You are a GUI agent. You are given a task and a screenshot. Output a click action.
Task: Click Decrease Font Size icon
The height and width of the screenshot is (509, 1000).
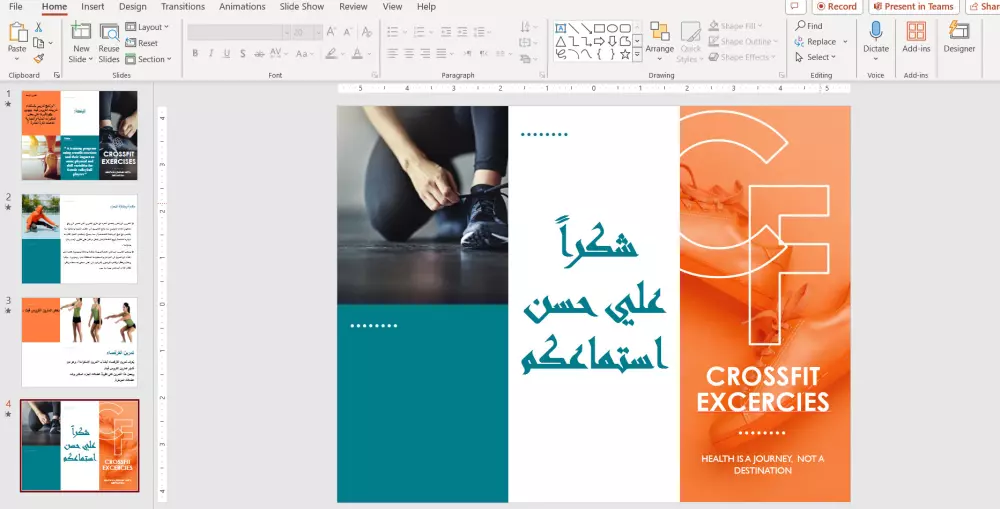348,32
